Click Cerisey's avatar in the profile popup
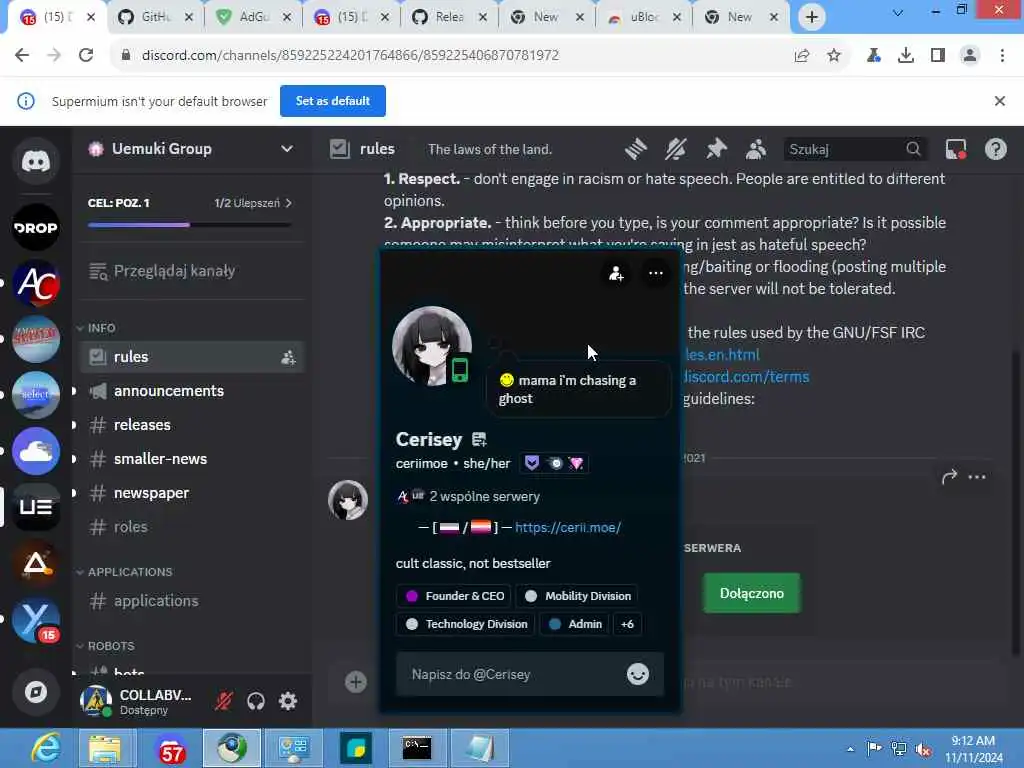Screen dimensions: 1024x768 click(x=432, y=345)
